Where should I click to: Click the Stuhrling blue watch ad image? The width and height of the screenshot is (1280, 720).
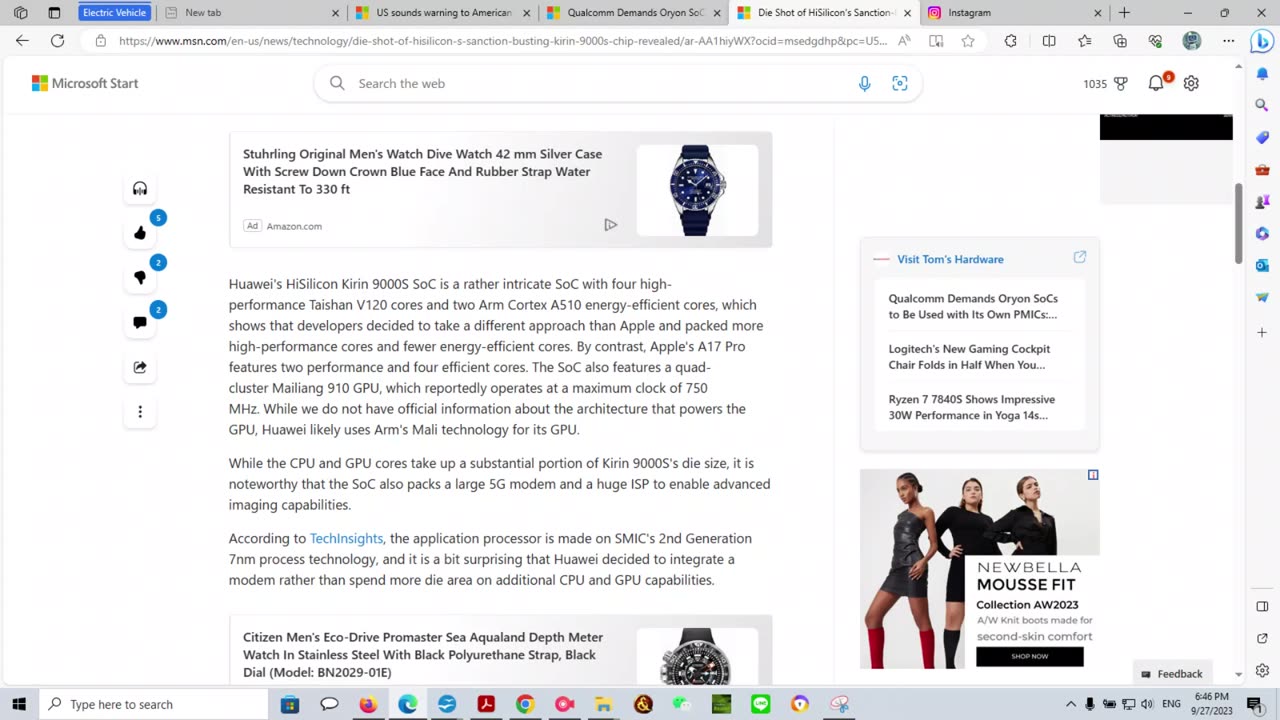point(697,190)
